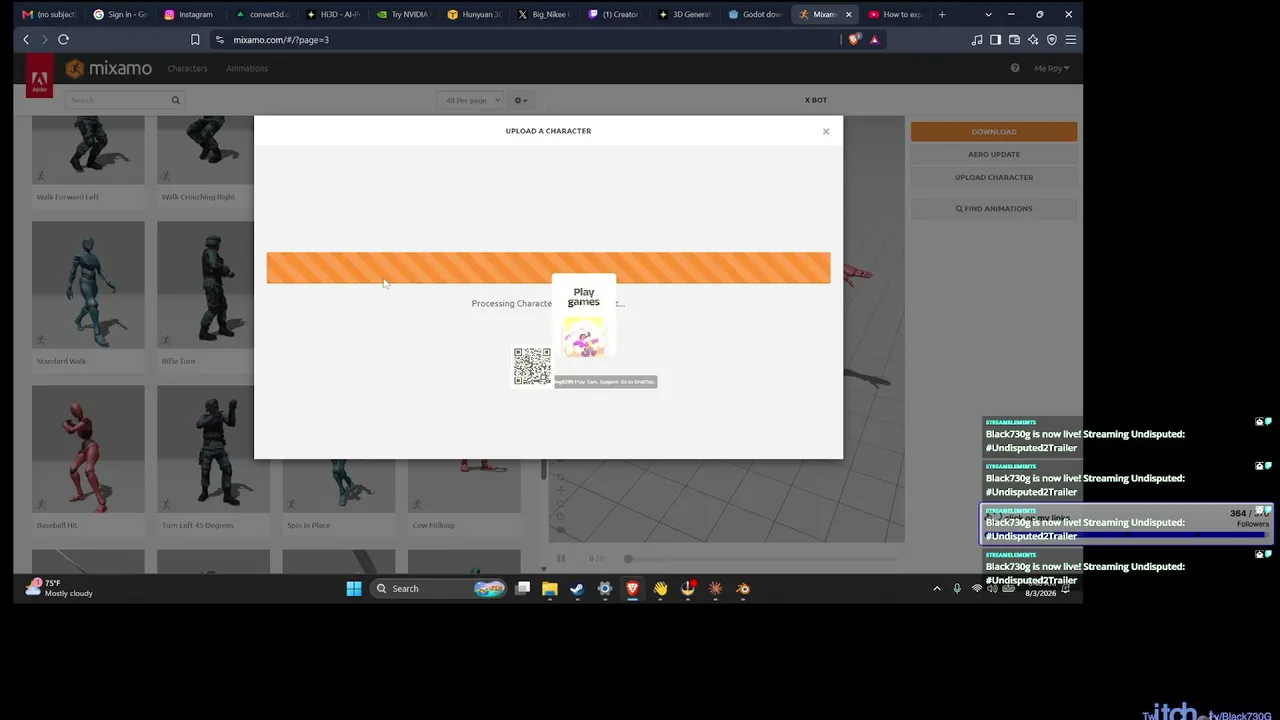Select the Walk Forward Left animation thumbnail

click(x=88, y=150)
